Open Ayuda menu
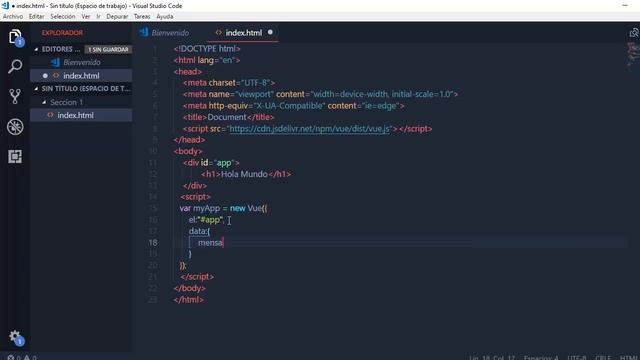Image resolution: width=640 pixels, height=360 pixels. (x=165, y=16)
